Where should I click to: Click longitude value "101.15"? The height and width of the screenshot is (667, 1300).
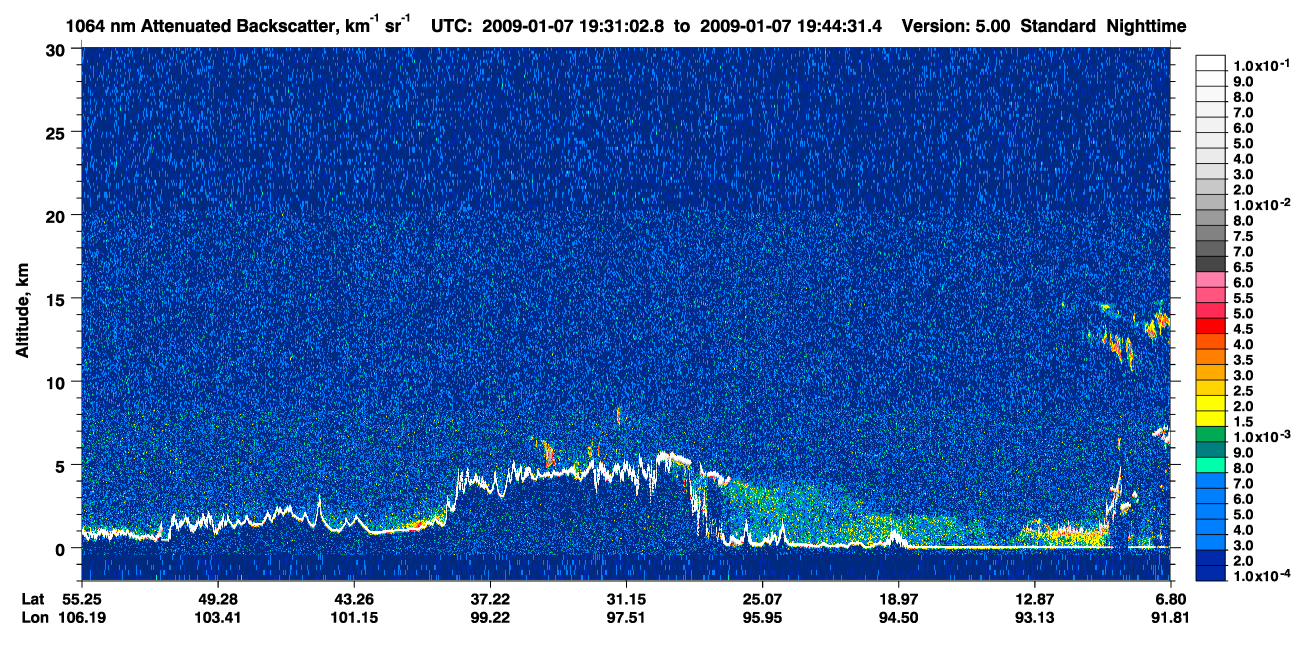tap(353, 616)
